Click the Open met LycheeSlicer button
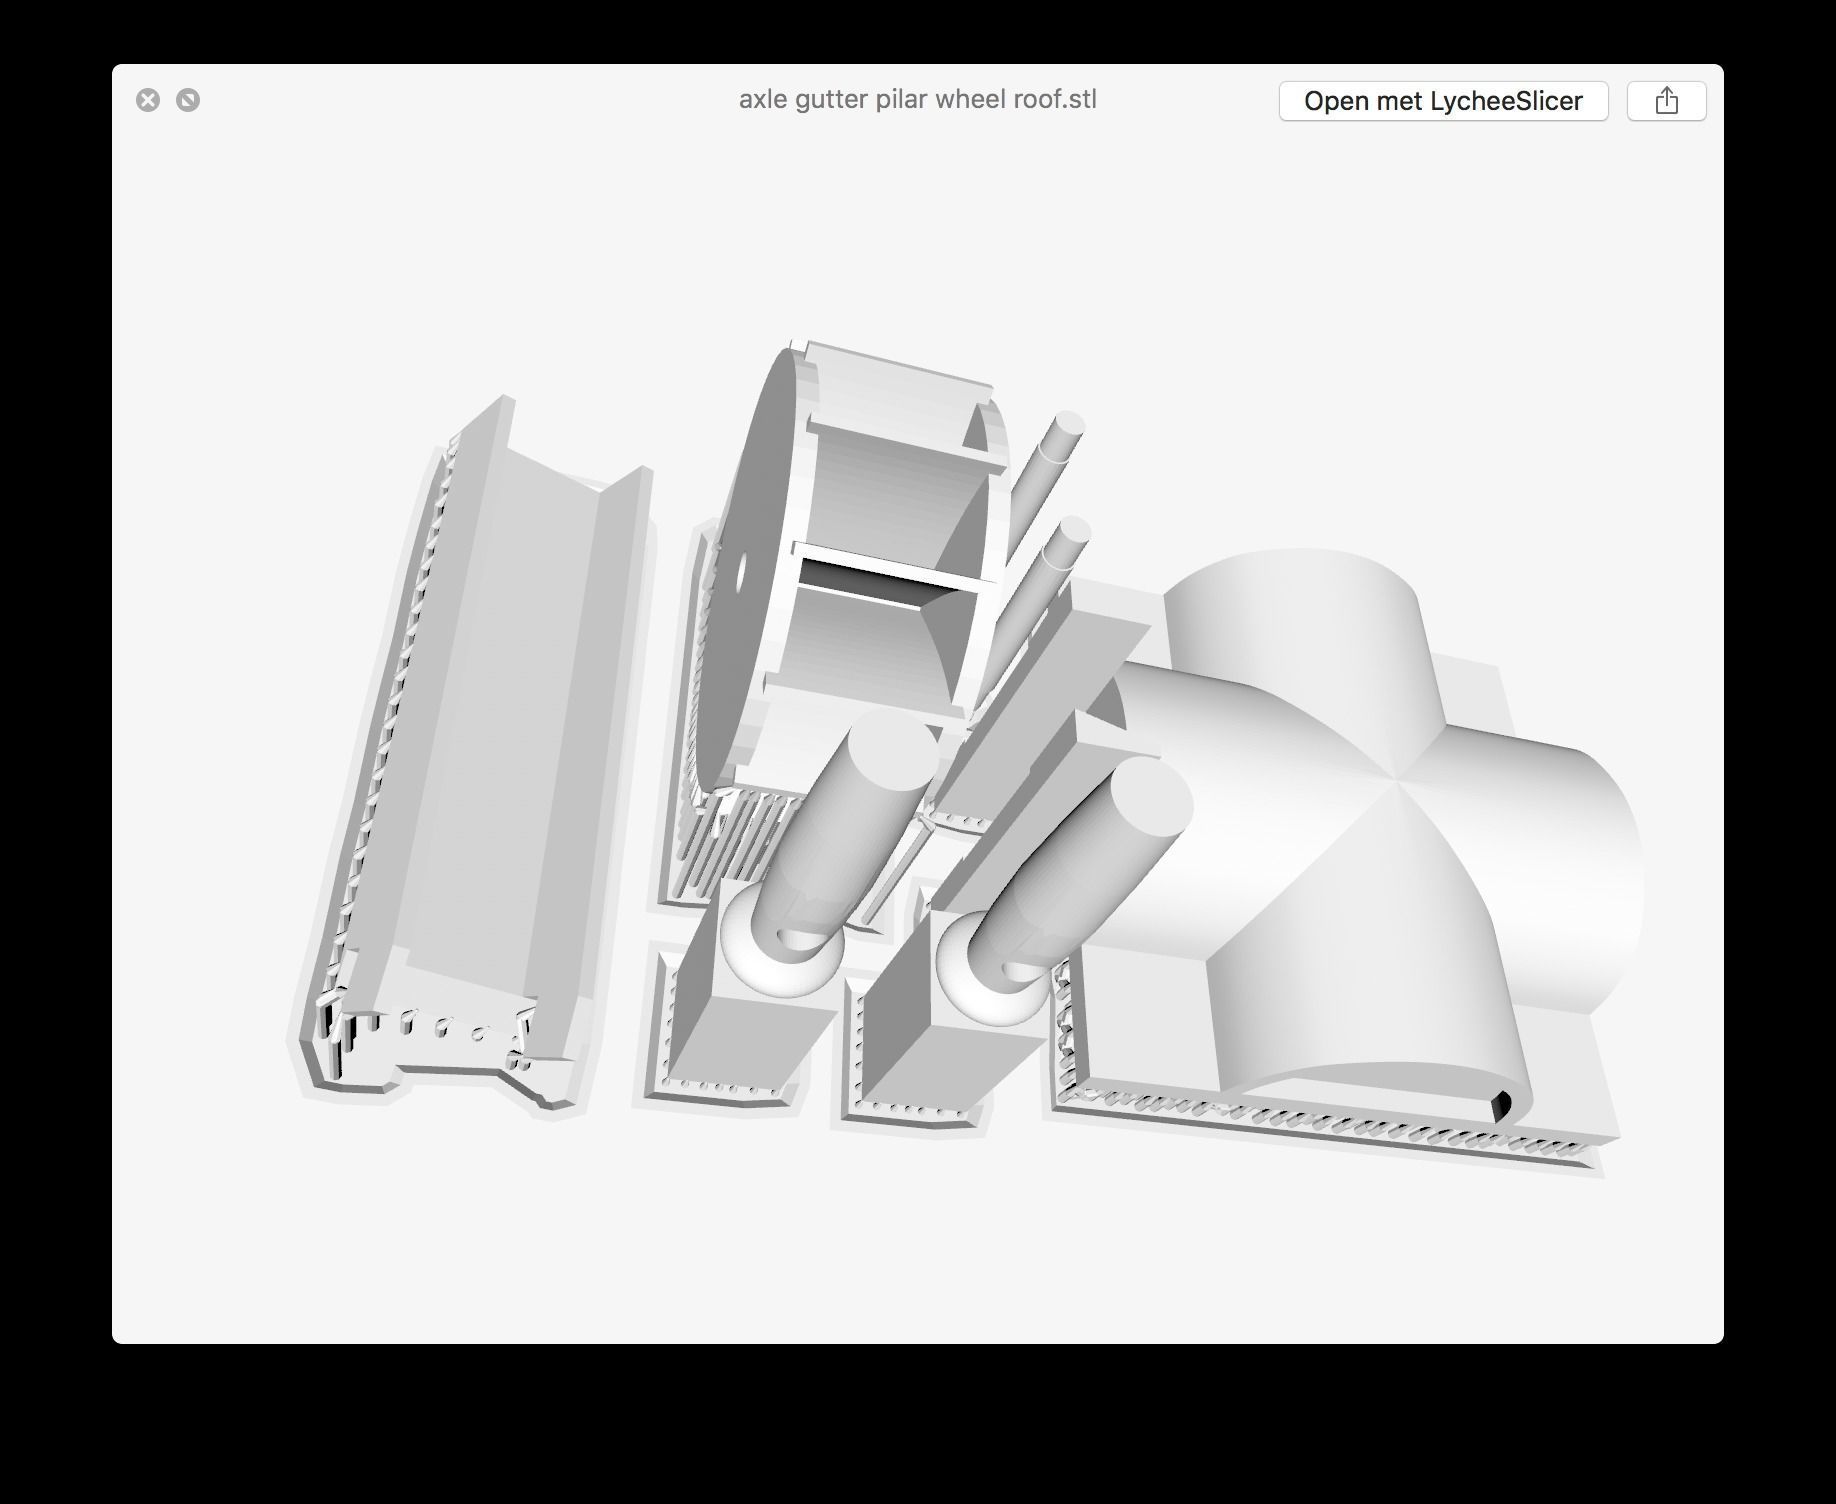The width and height of the screenshot is (1836, 1504). tap(1443, 101)
